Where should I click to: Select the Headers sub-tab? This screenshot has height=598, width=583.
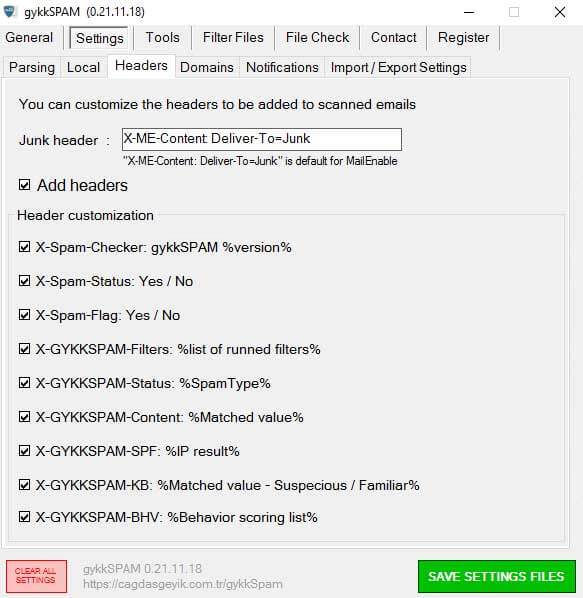pyautogui.click(x=141, y=66)
